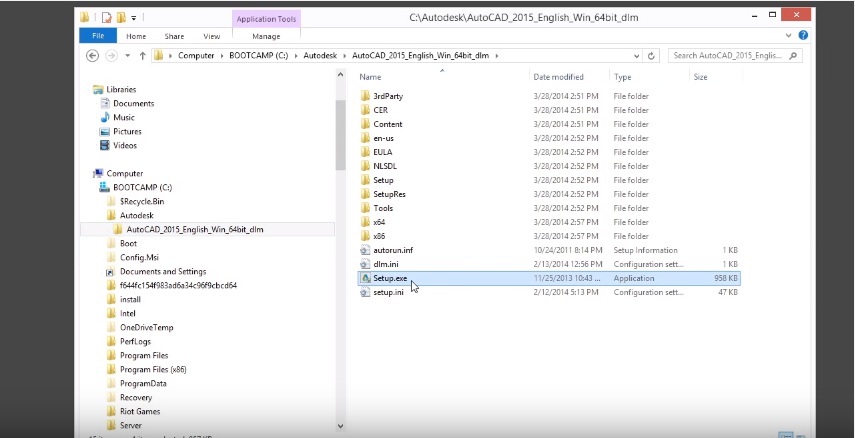Select Program Files (x86) in tree
Screen dimensions: 855x438
pos(146,370)
